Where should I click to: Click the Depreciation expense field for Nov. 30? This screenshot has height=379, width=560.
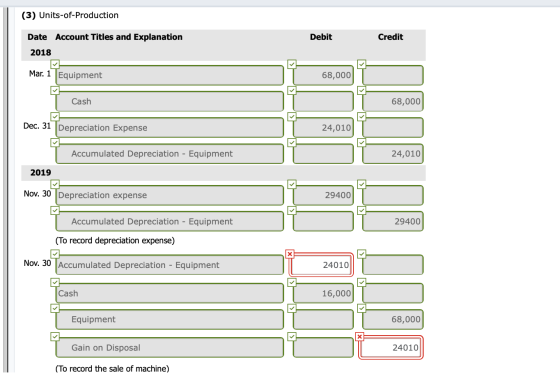pyautogui.click(x=170, y=195)
